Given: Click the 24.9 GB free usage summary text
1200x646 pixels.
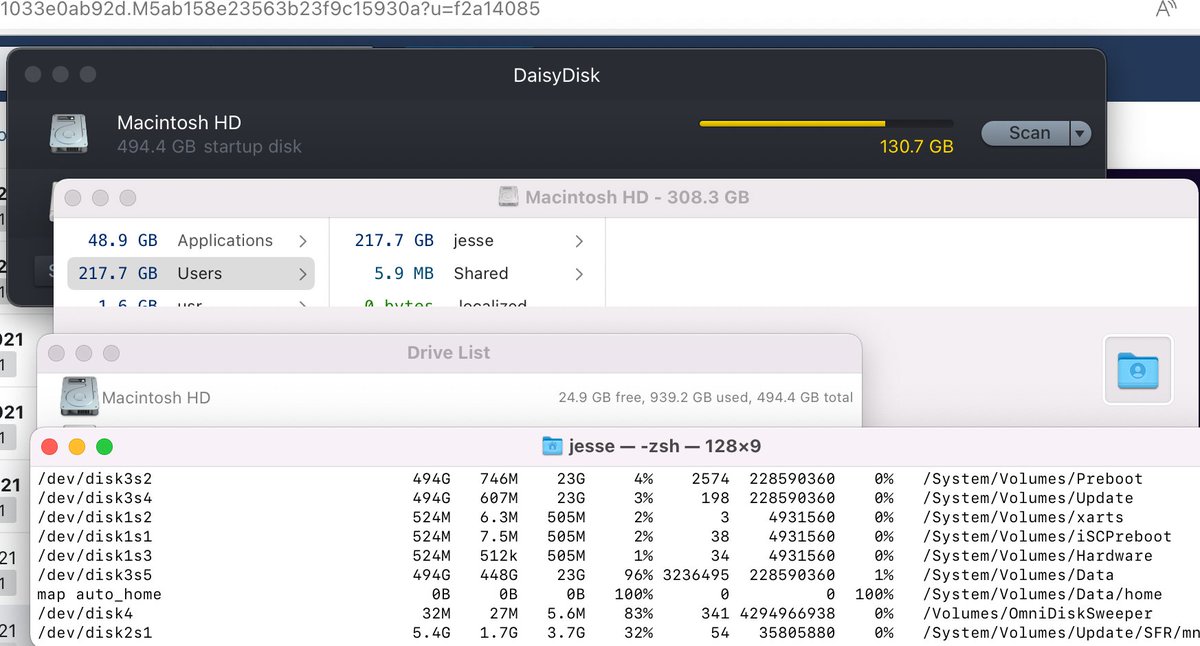Looking at the screenshot, I should [705, 397].
